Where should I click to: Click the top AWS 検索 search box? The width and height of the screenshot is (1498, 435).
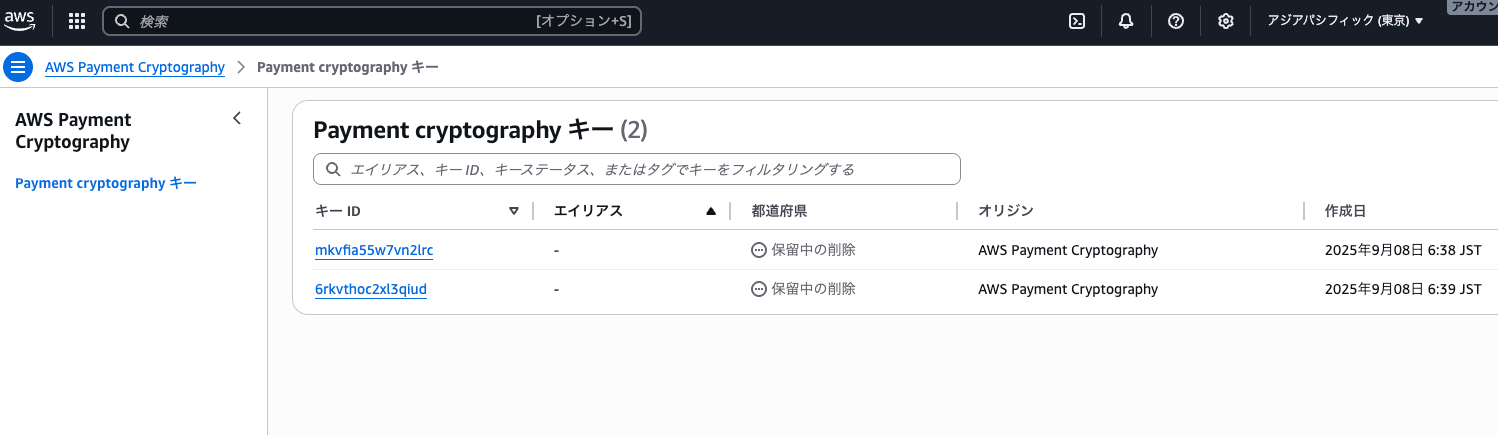click(372, 21)
